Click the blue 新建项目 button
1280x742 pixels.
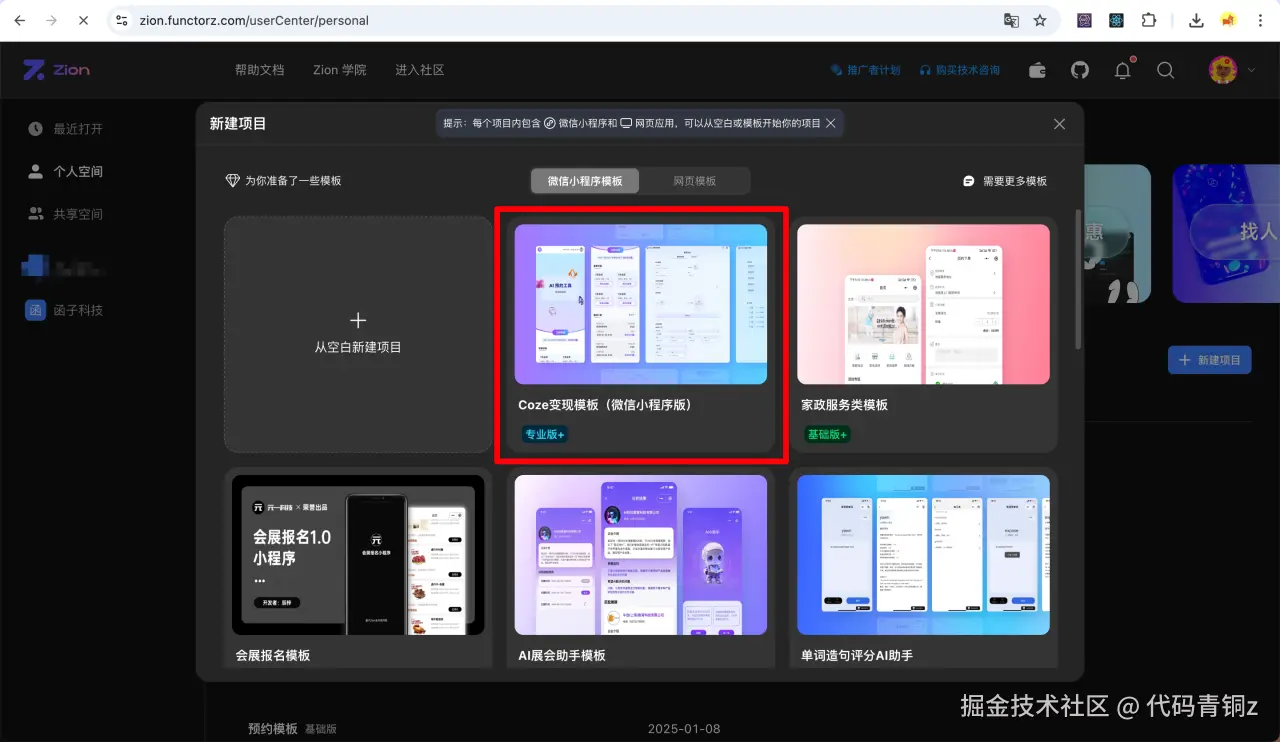[1210, 360]
